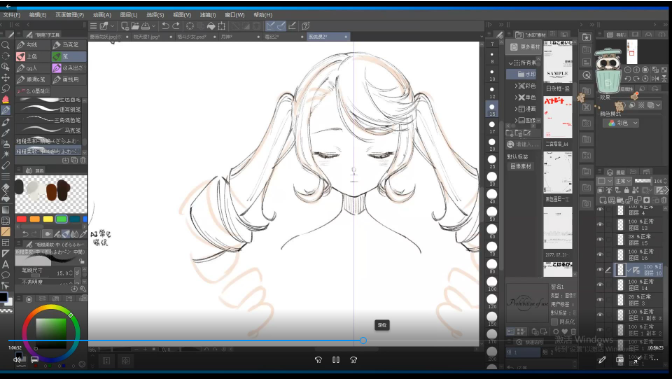Click the lock layer icon in the layer panel
The image size is (672, 379).
point(627,190)
